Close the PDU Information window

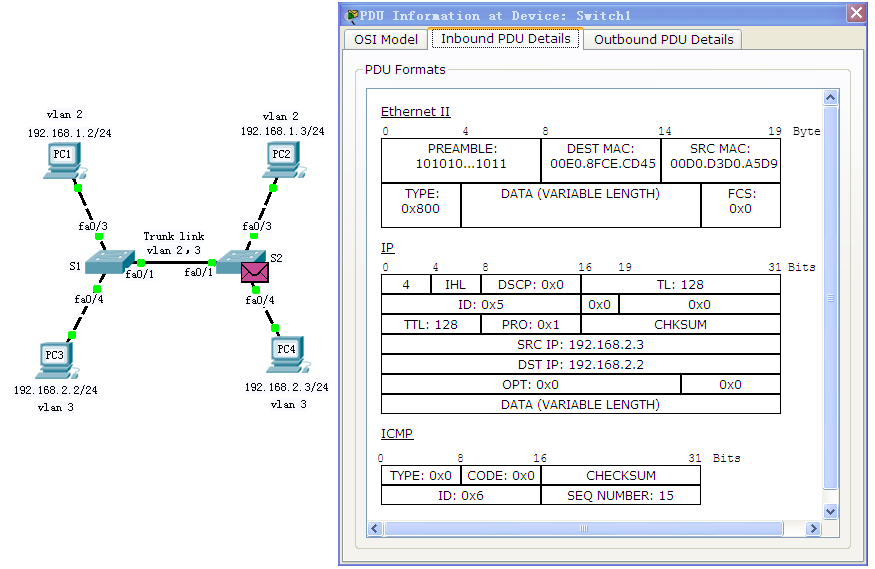(856, 14)
